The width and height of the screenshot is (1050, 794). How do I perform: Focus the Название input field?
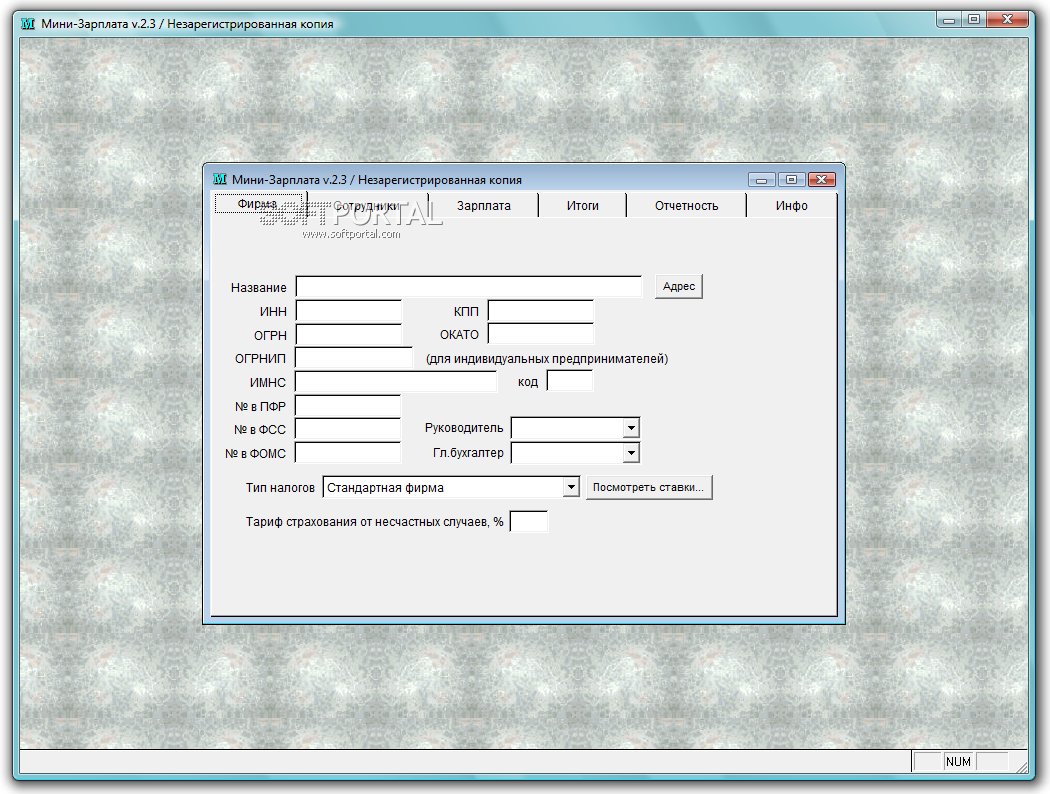(469, 287)
